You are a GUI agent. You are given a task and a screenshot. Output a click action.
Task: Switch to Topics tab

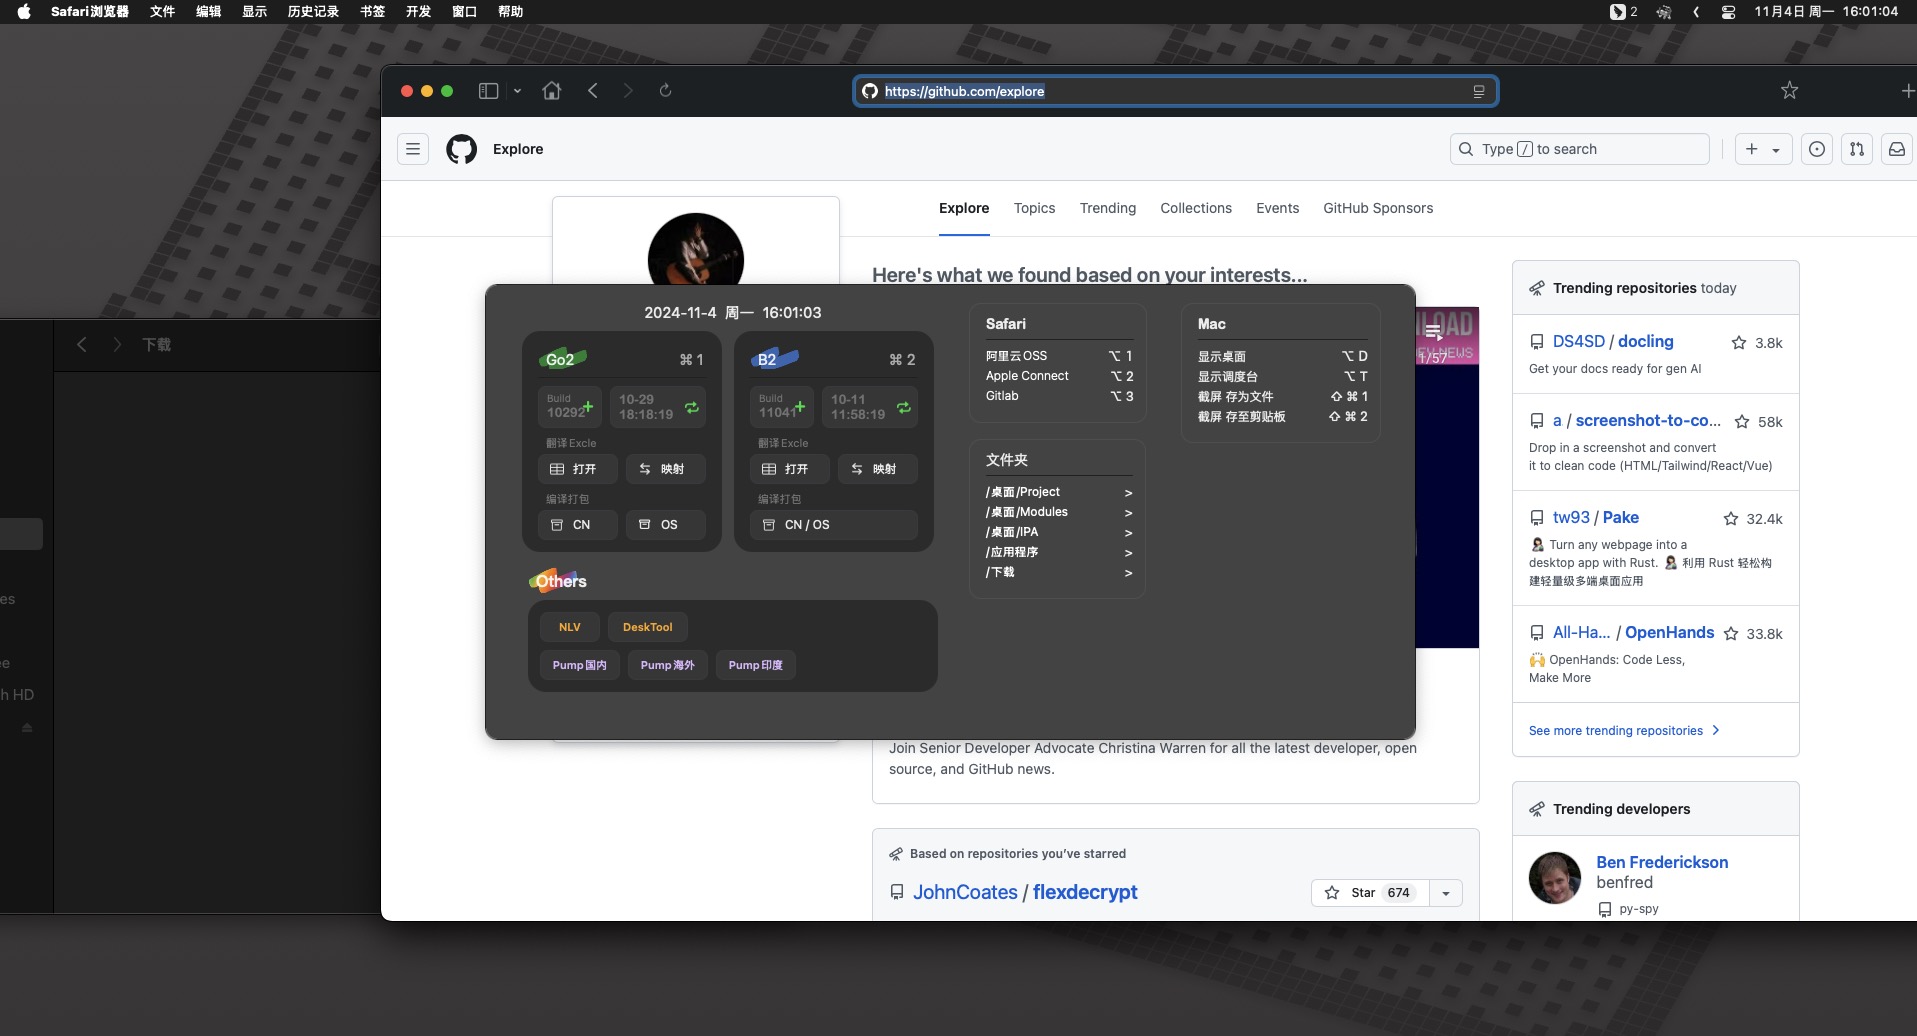[1034, 208]
